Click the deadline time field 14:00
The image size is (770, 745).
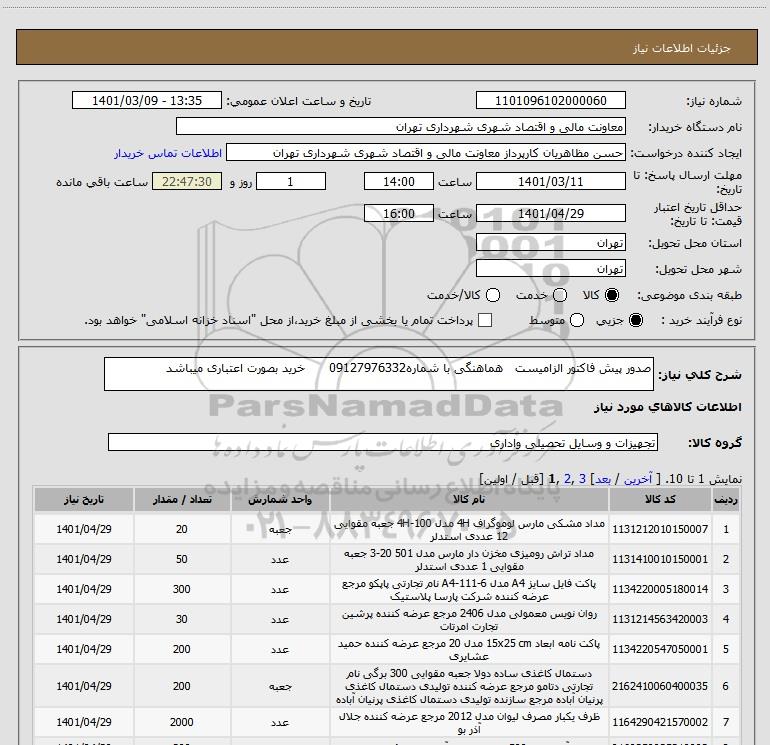pyautogui.click(x=399, y=181)
